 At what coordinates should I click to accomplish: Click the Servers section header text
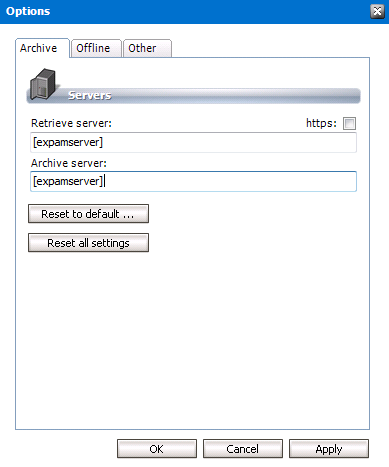pos(90,95)
